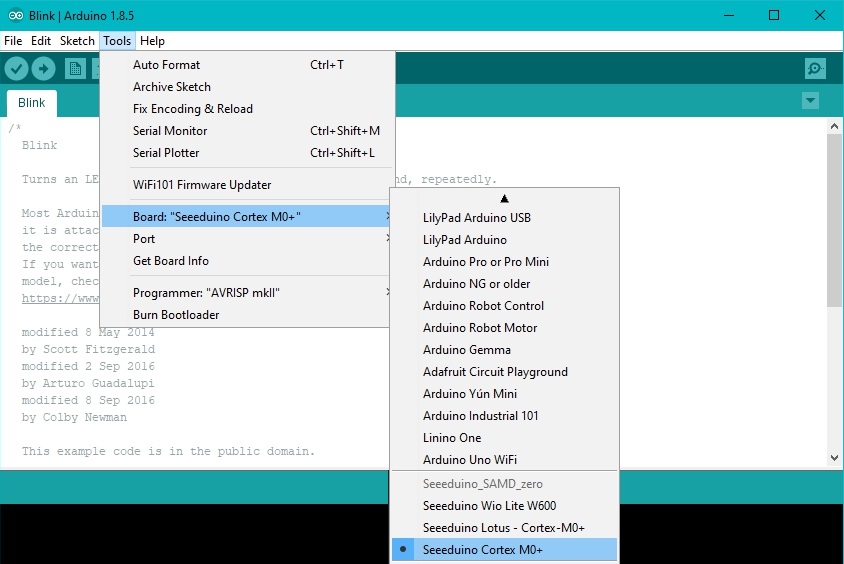Choose Seeeduino Lotus - Cortex-M0+ board
844x564 pixels.
coord(504,527)
